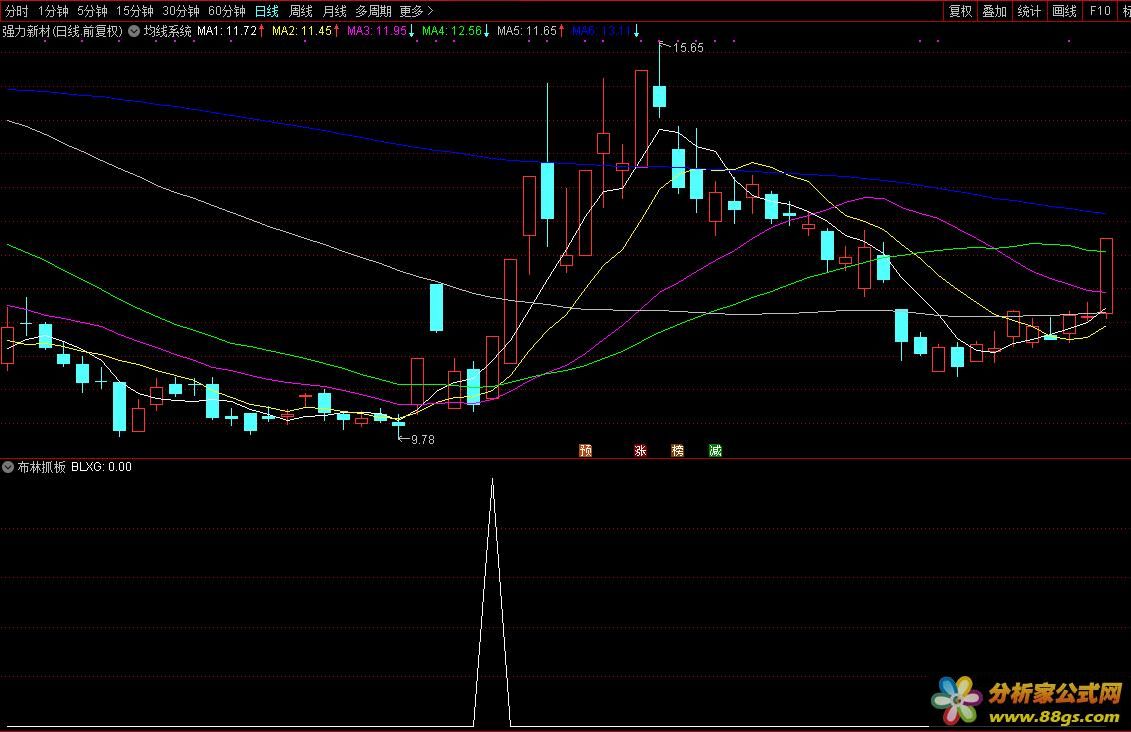
Task: Click the 预 forecast event marker
Action: pyautogui.click(x=586, y=450)
